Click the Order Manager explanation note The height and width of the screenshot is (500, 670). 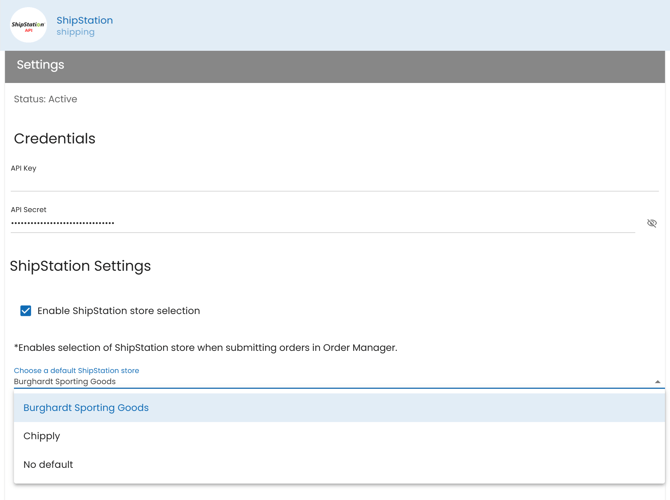click(206, 347)
